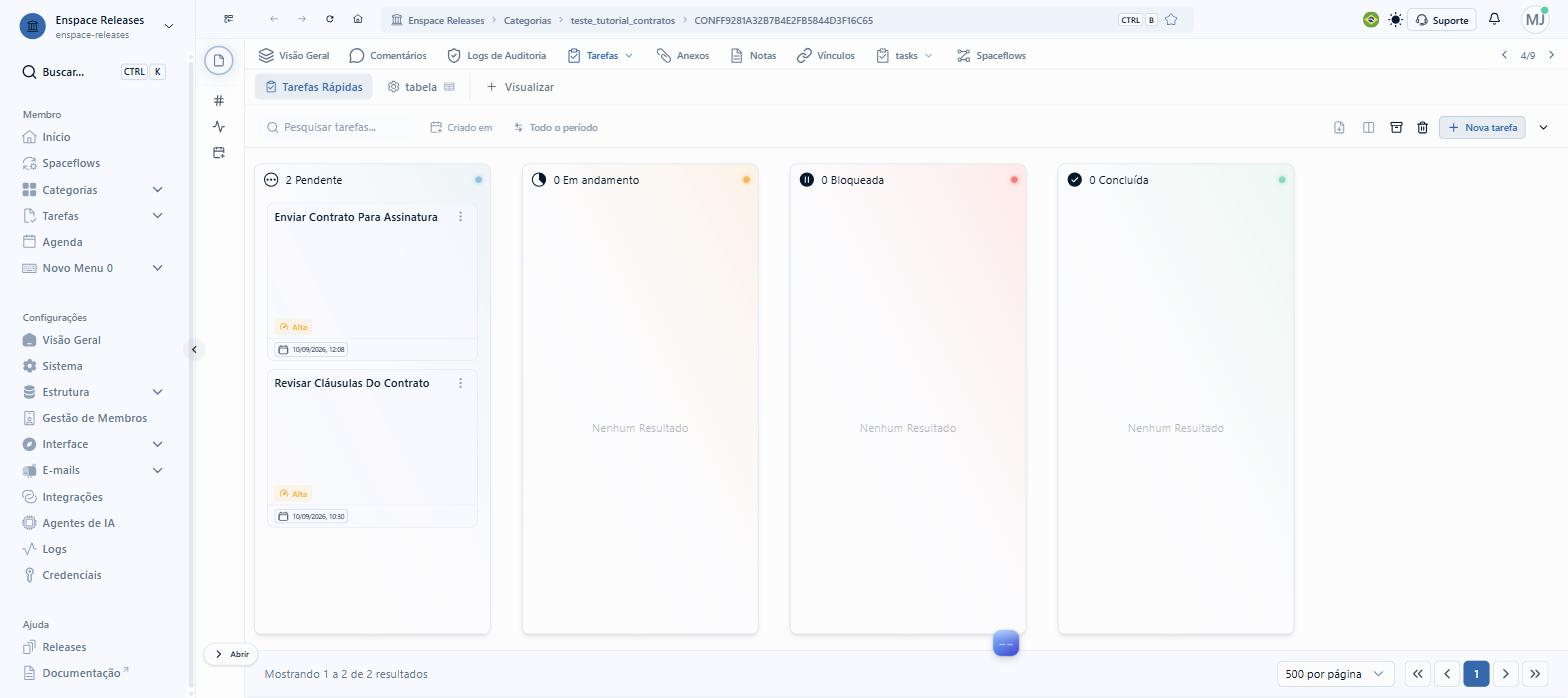
Task: Expand the Categorias sidebar menu
Action: tap(157, 190)
